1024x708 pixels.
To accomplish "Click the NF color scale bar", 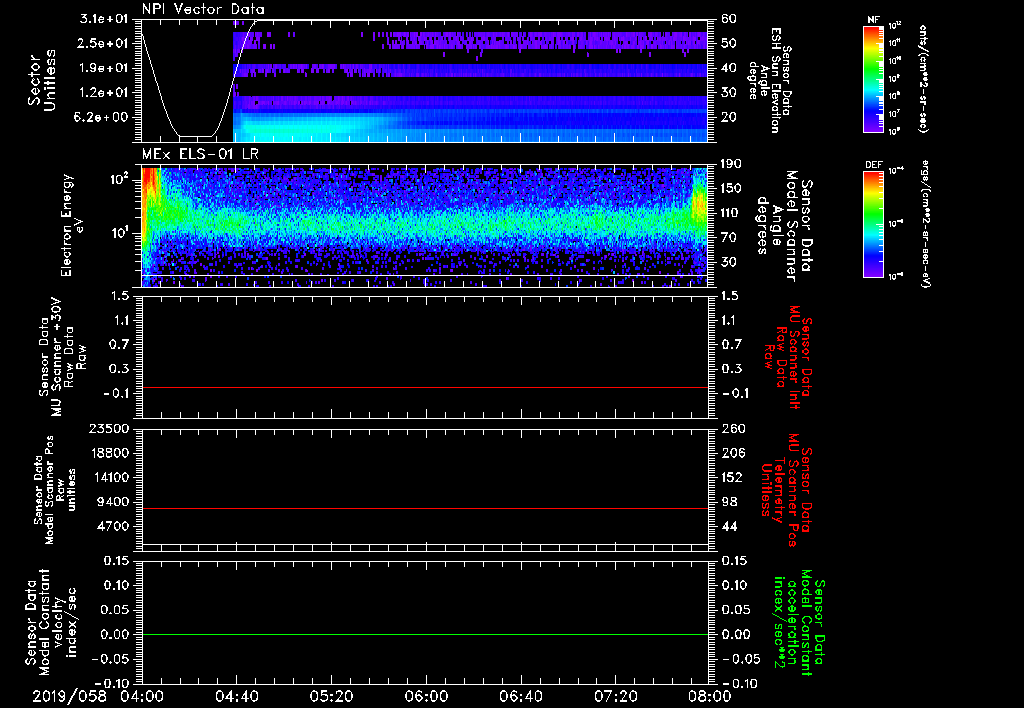I will (871, 81).
